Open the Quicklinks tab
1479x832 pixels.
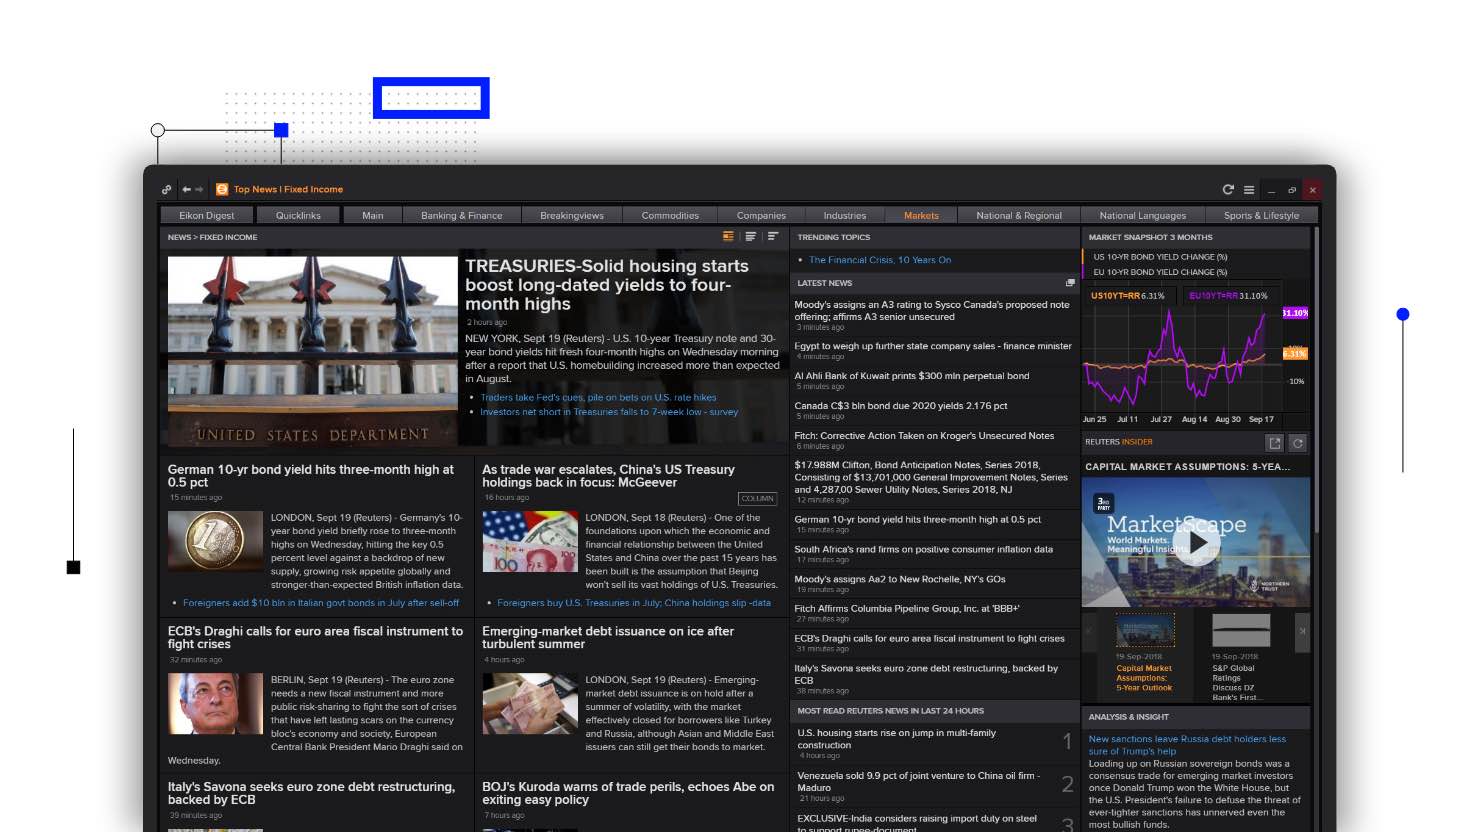point(298,215)
